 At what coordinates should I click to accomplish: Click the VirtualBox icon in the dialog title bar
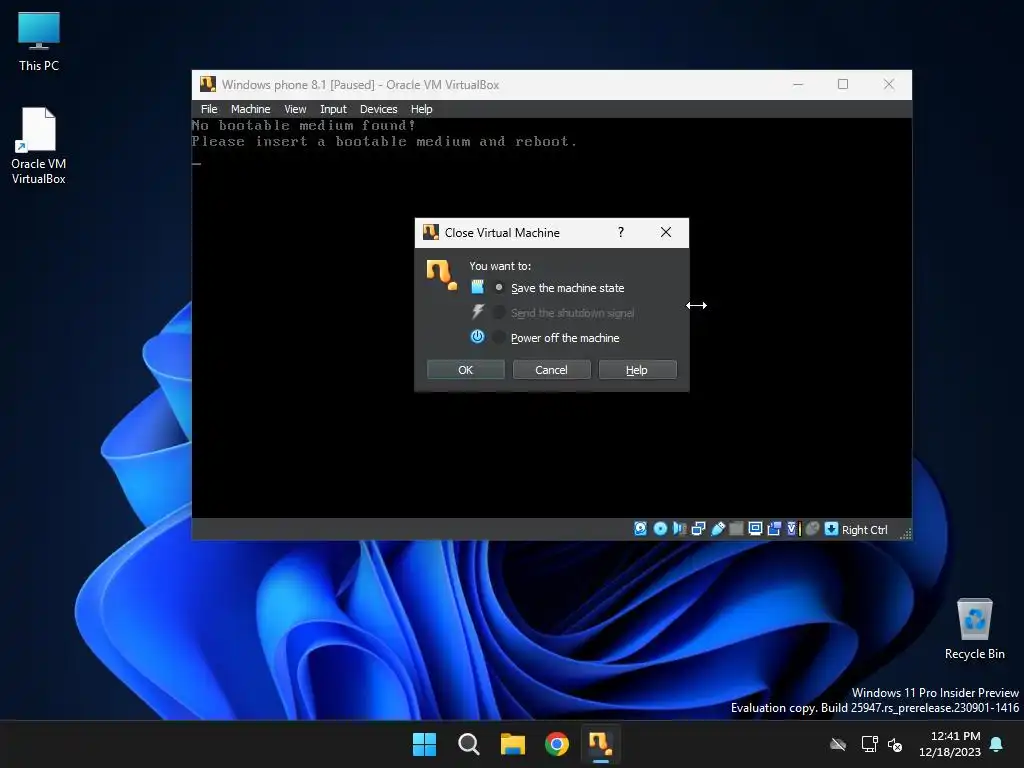tap(430, 232)
